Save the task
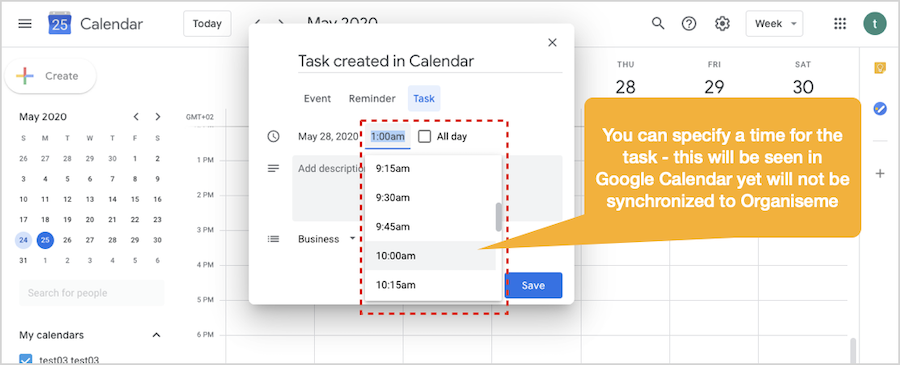This screenshot has width=900, height=365. (x=533, y=286)
